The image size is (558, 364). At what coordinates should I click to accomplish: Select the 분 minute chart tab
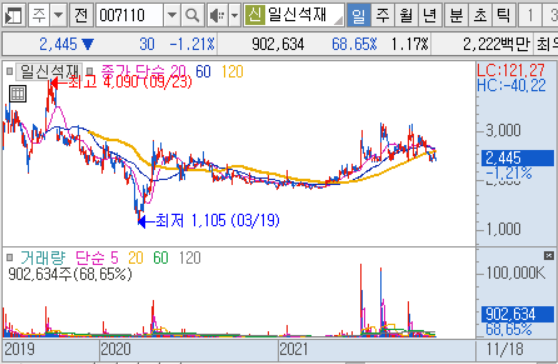coord(456,15)
